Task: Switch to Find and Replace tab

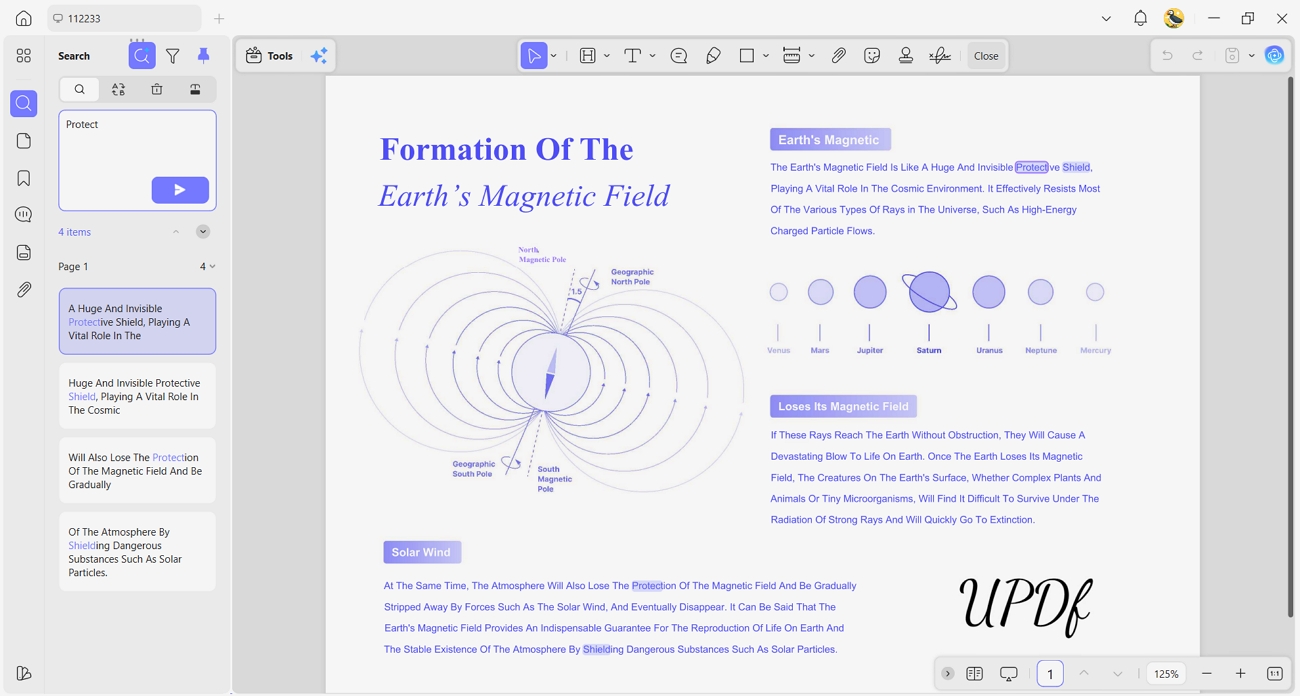Action: click(x=118, y=89)
